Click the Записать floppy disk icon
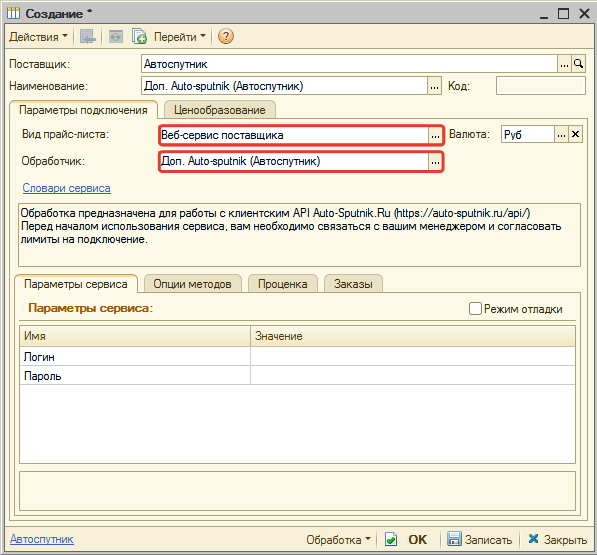 click(x=454, y=539)
